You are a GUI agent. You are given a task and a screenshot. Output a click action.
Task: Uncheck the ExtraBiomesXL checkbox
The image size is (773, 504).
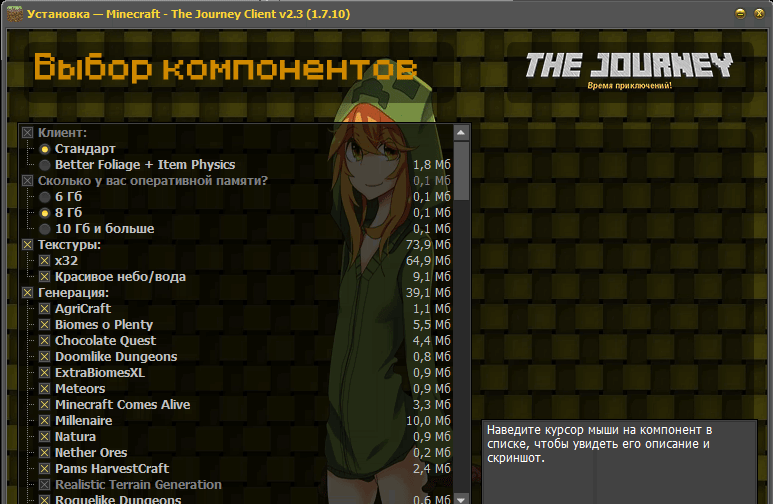pos(45,373)
